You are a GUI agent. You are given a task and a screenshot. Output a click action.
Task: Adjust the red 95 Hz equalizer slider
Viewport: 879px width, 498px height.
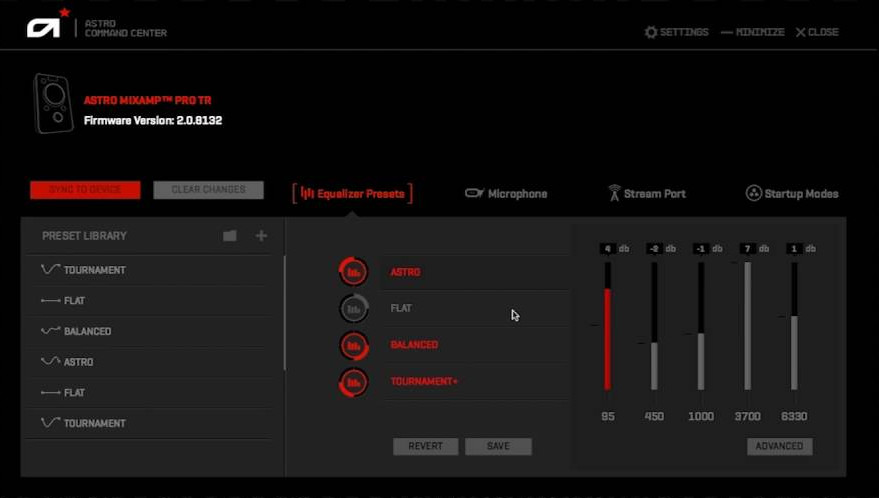coord(608,325)
